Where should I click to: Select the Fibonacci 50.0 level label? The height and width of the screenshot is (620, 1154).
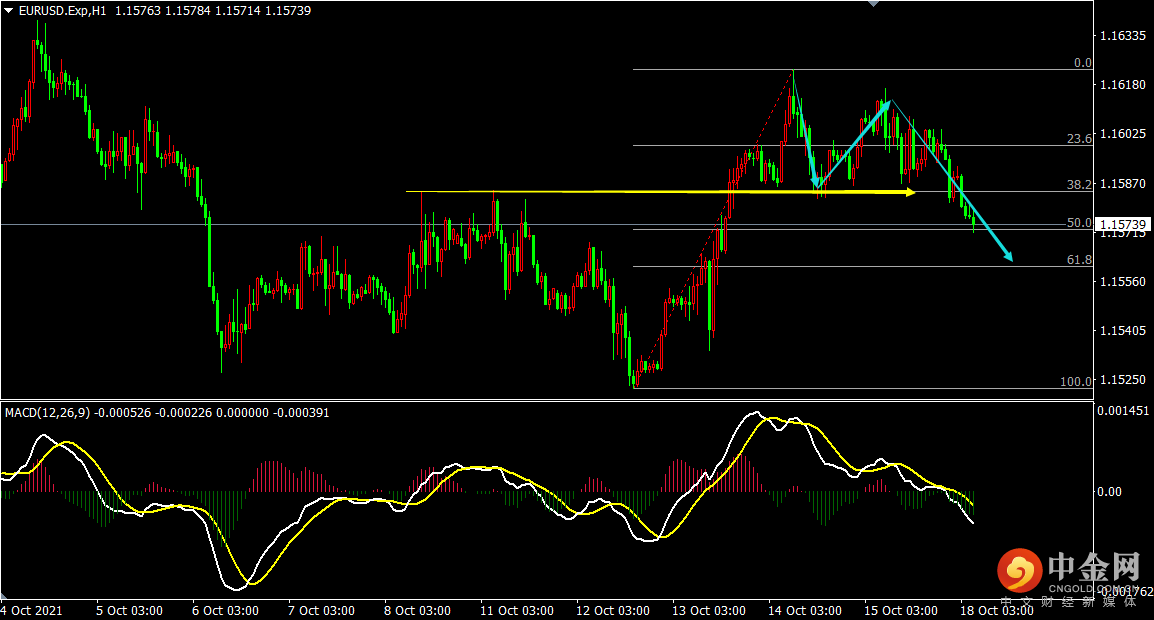pos(1080,222)
